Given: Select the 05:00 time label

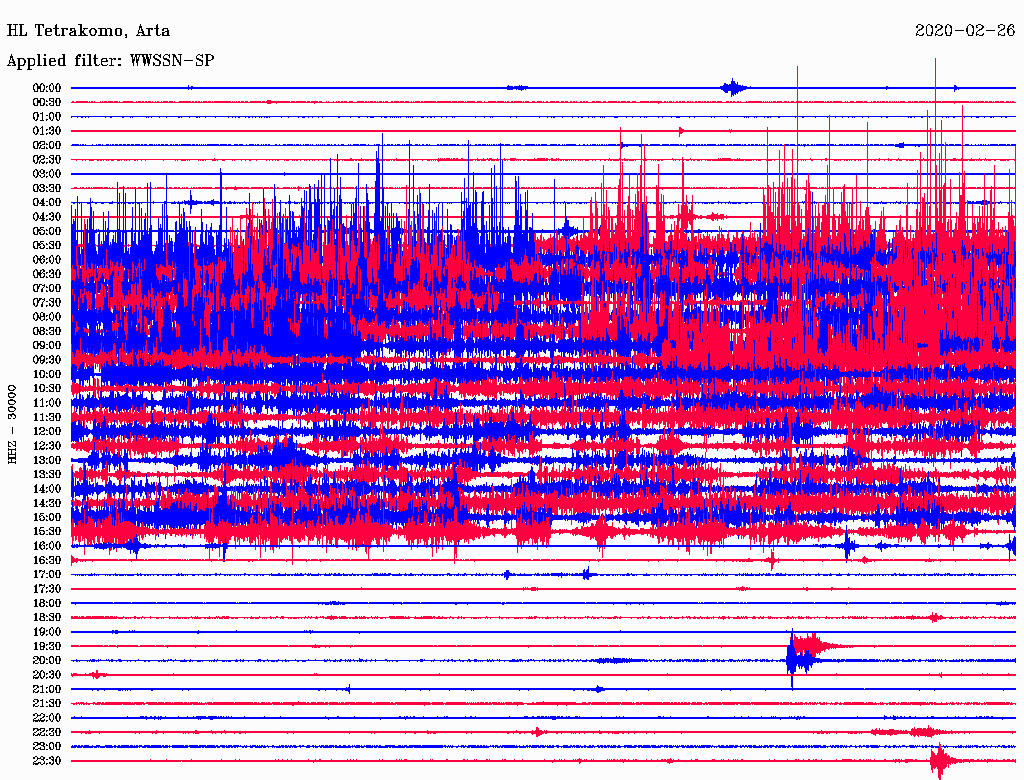Looking at the screenshot, I should tap(47, 231).
